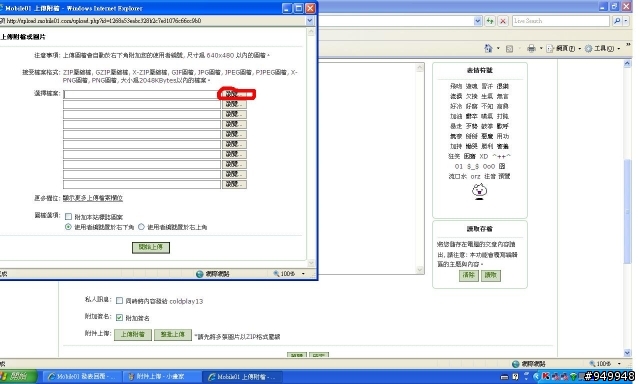Click the command bar overflow chevron
Viewport: 640px width, 384px height.
(x=629, y=44)
